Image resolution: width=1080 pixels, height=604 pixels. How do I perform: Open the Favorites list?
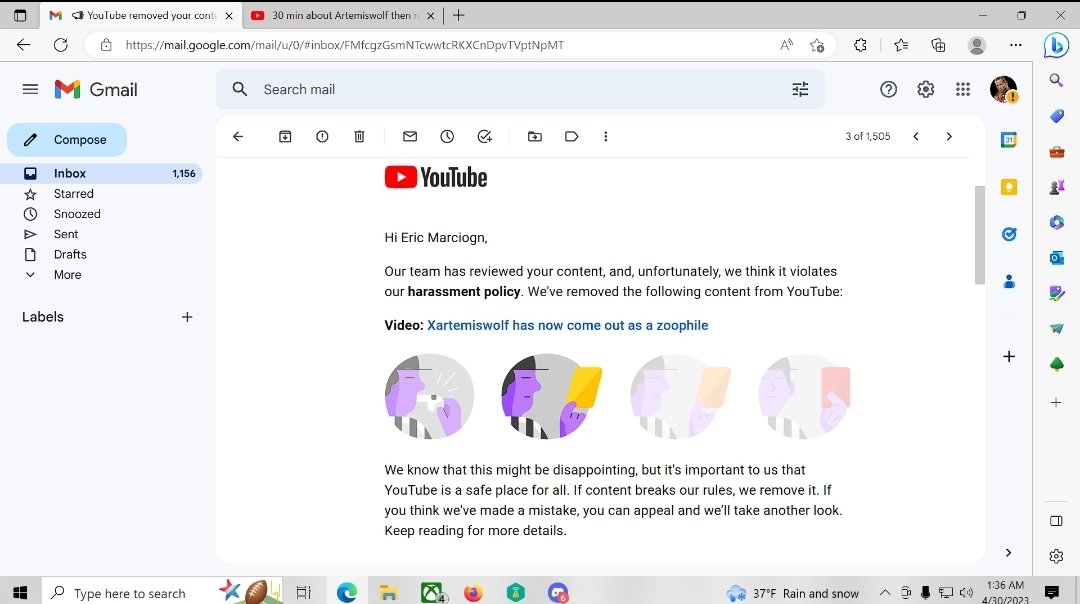coord(901,45)
